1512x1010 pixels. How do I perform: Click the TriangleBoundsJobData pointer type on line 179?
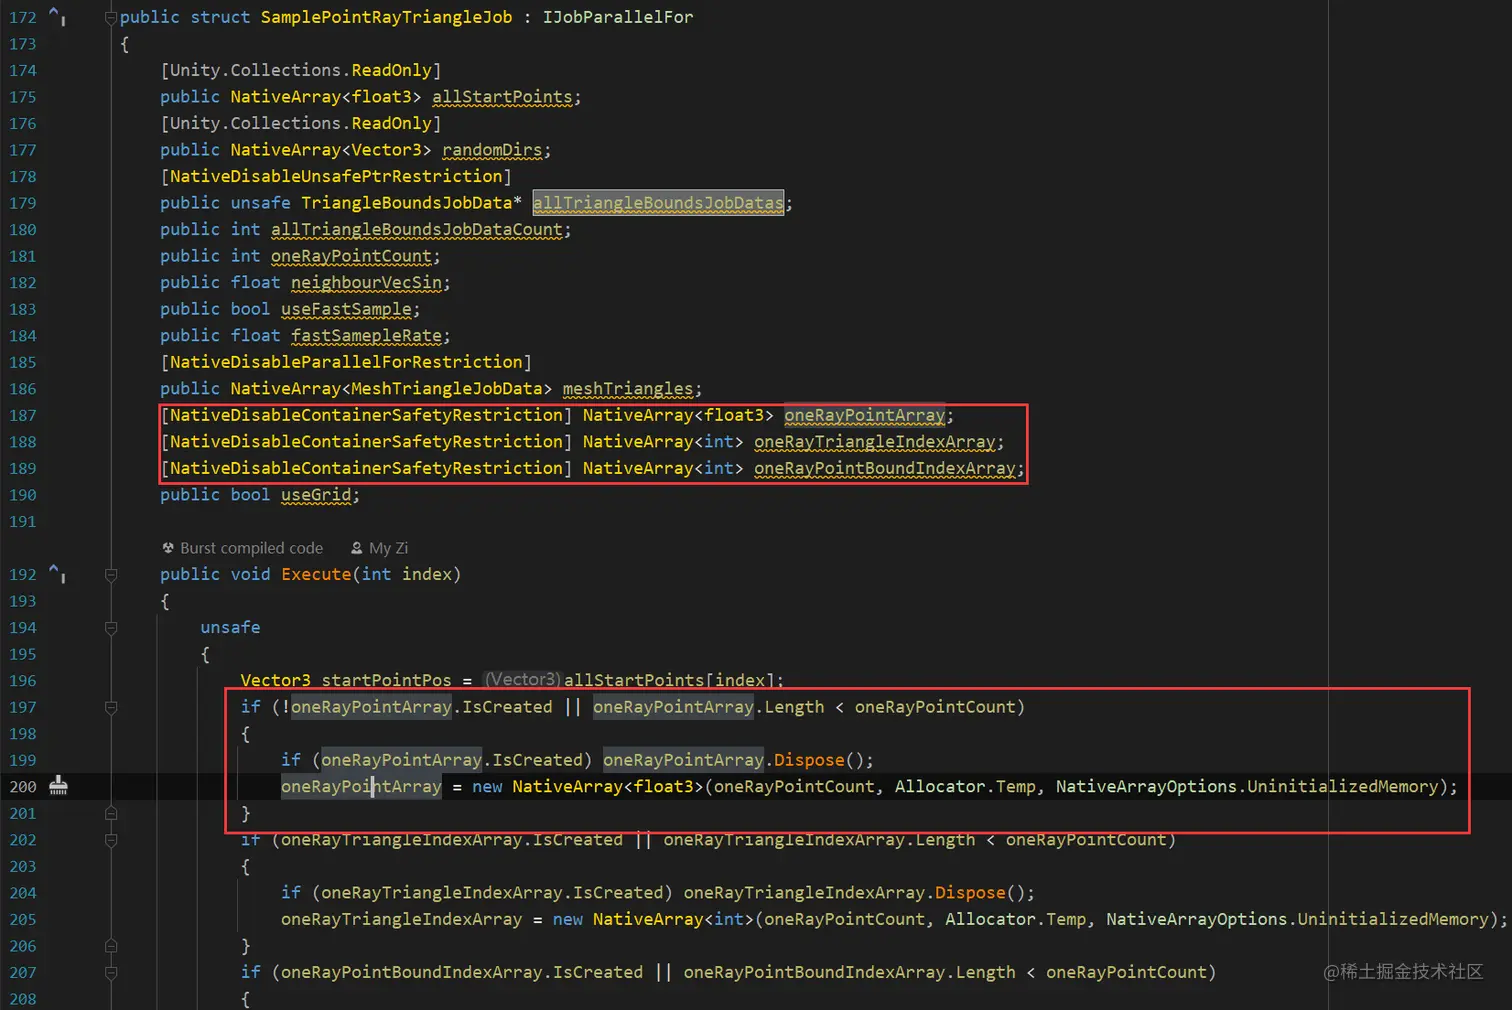(411, 203)
